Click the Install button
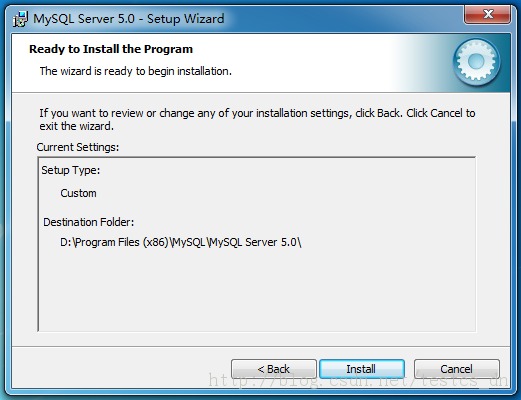The width and height of the screenshot is (521, 400). pos(362,369)
